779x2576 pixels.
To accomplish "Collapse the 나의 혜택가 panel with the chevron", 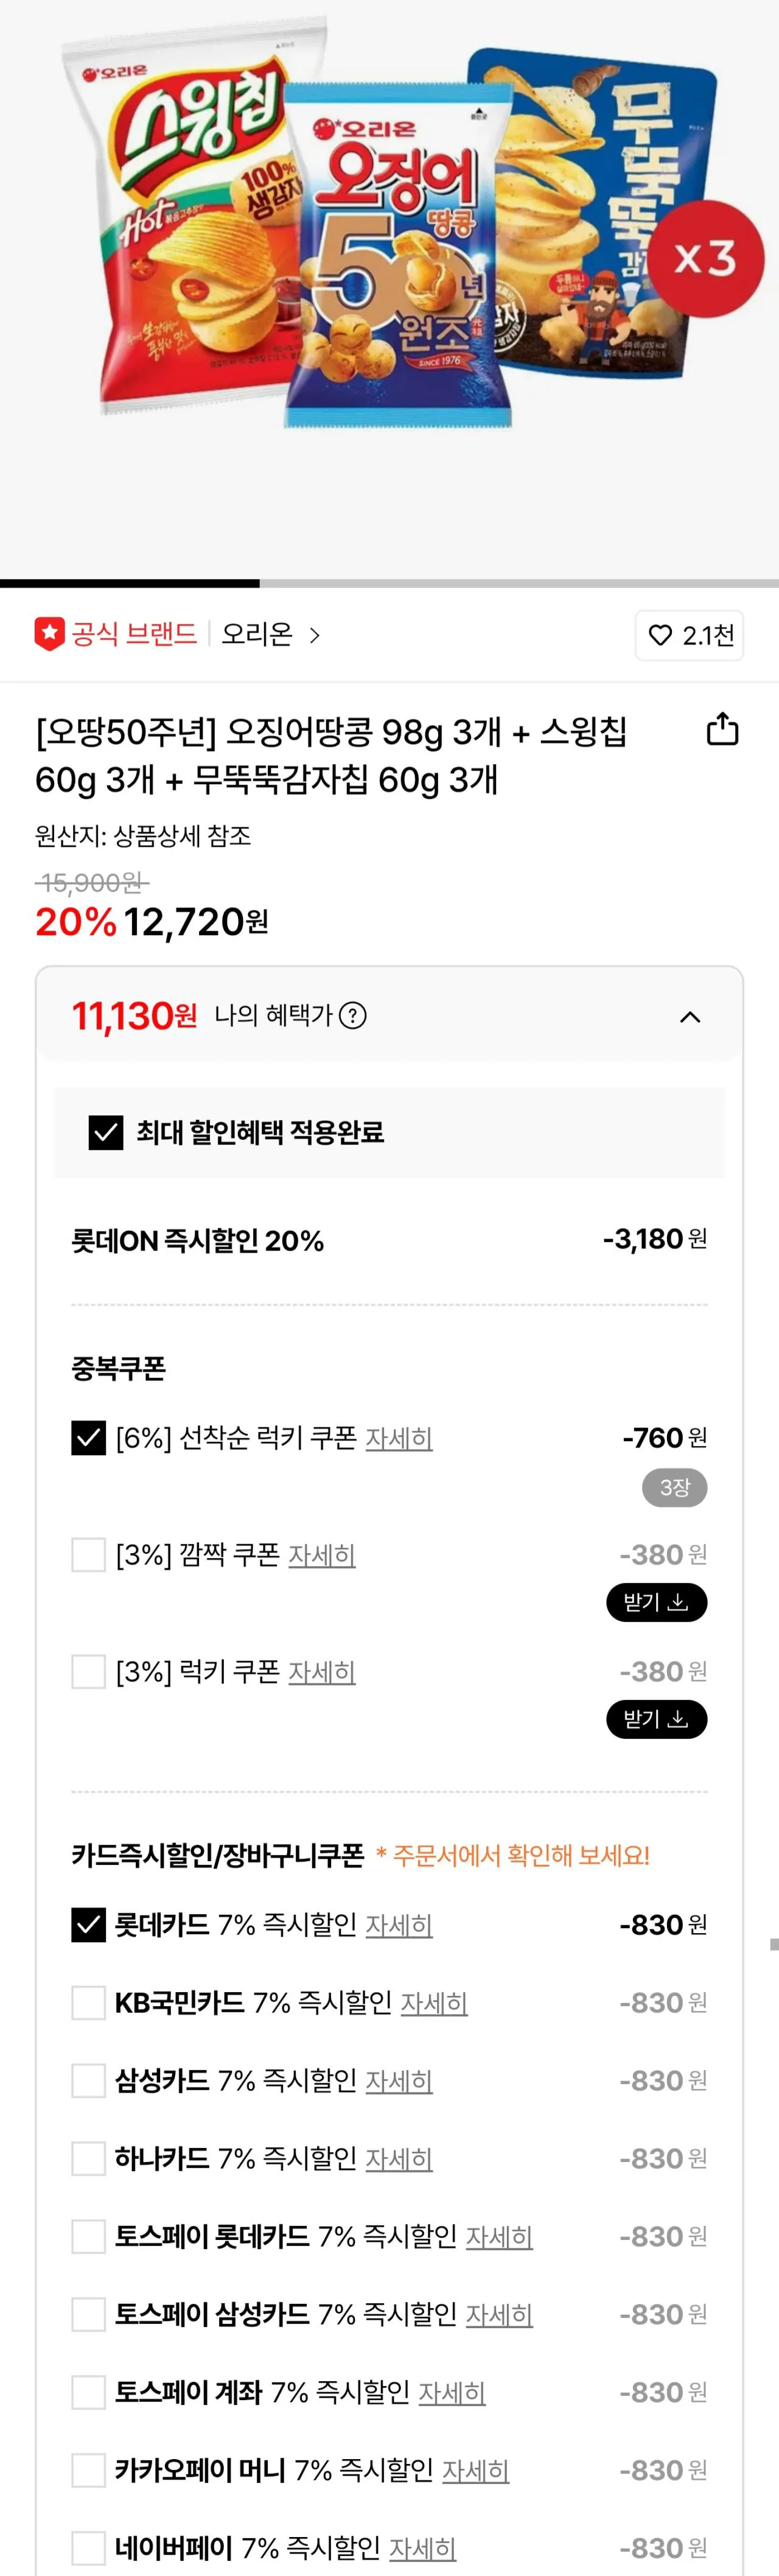I will tap(690, 1017).
